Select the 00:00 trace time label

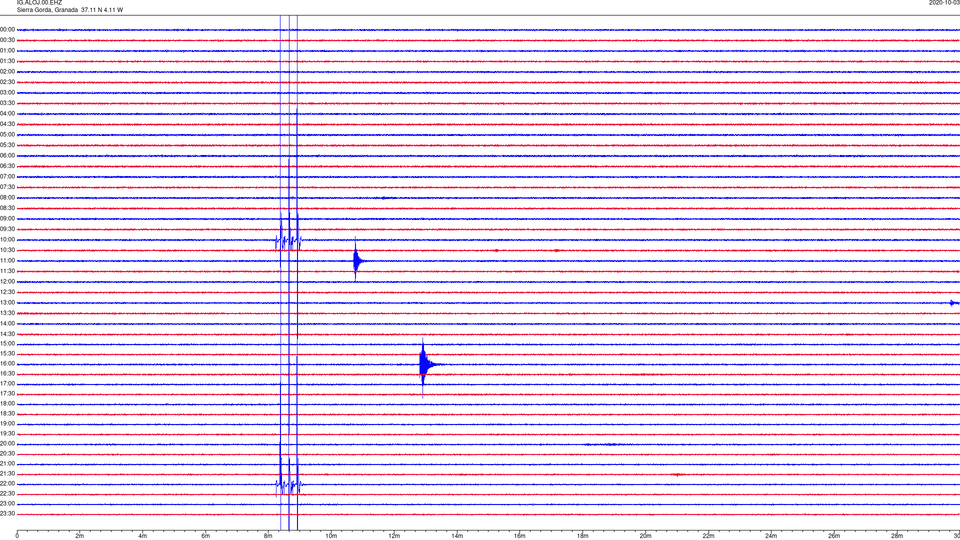click(7, 29)
